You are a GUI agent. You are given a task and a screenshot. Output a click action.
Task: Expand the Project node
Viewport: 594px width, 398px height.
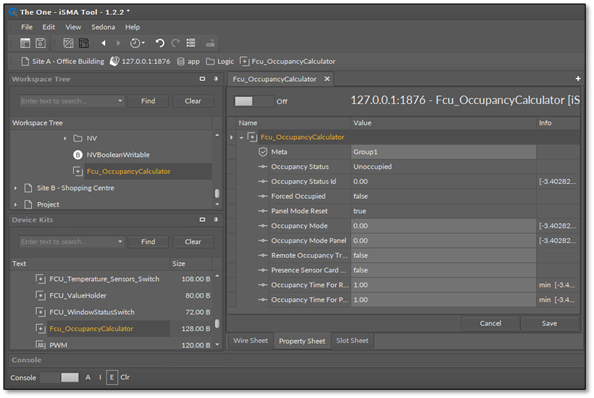point(16,204)
